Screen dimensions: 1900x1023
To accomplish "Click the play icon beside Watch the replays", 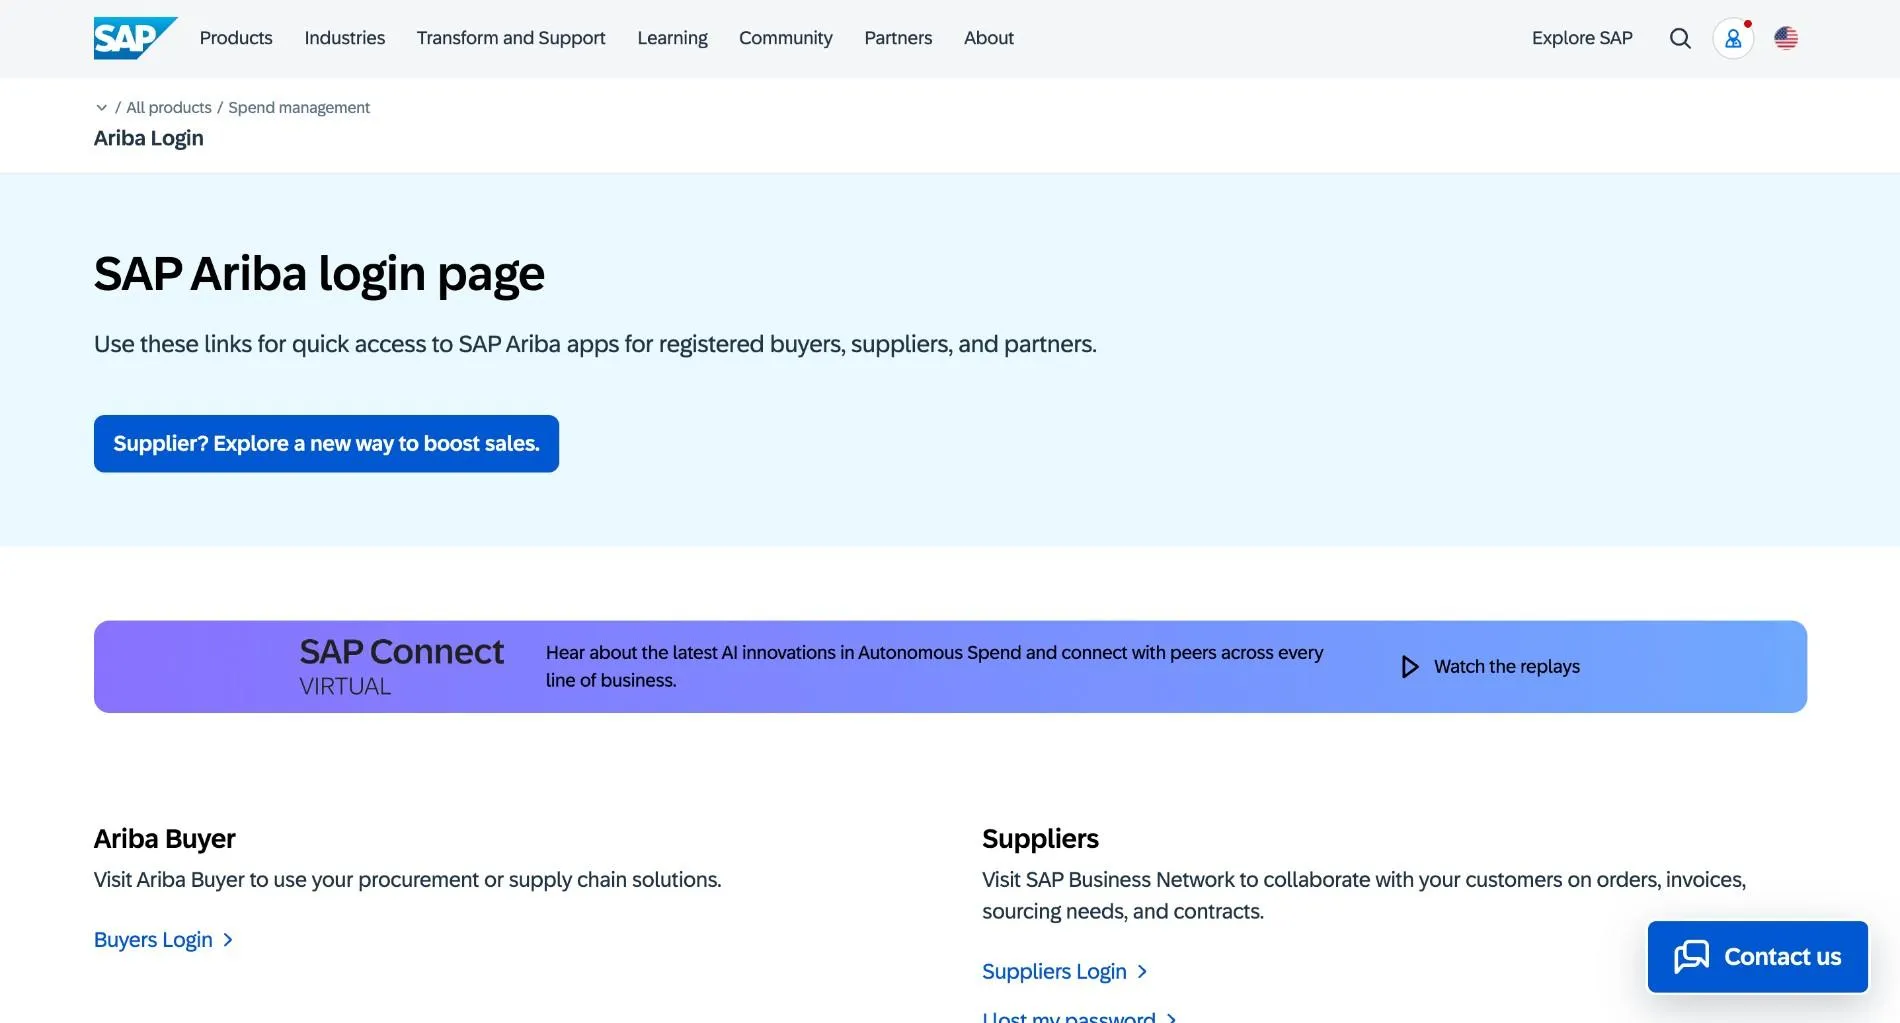I will tap(1410, 667).
